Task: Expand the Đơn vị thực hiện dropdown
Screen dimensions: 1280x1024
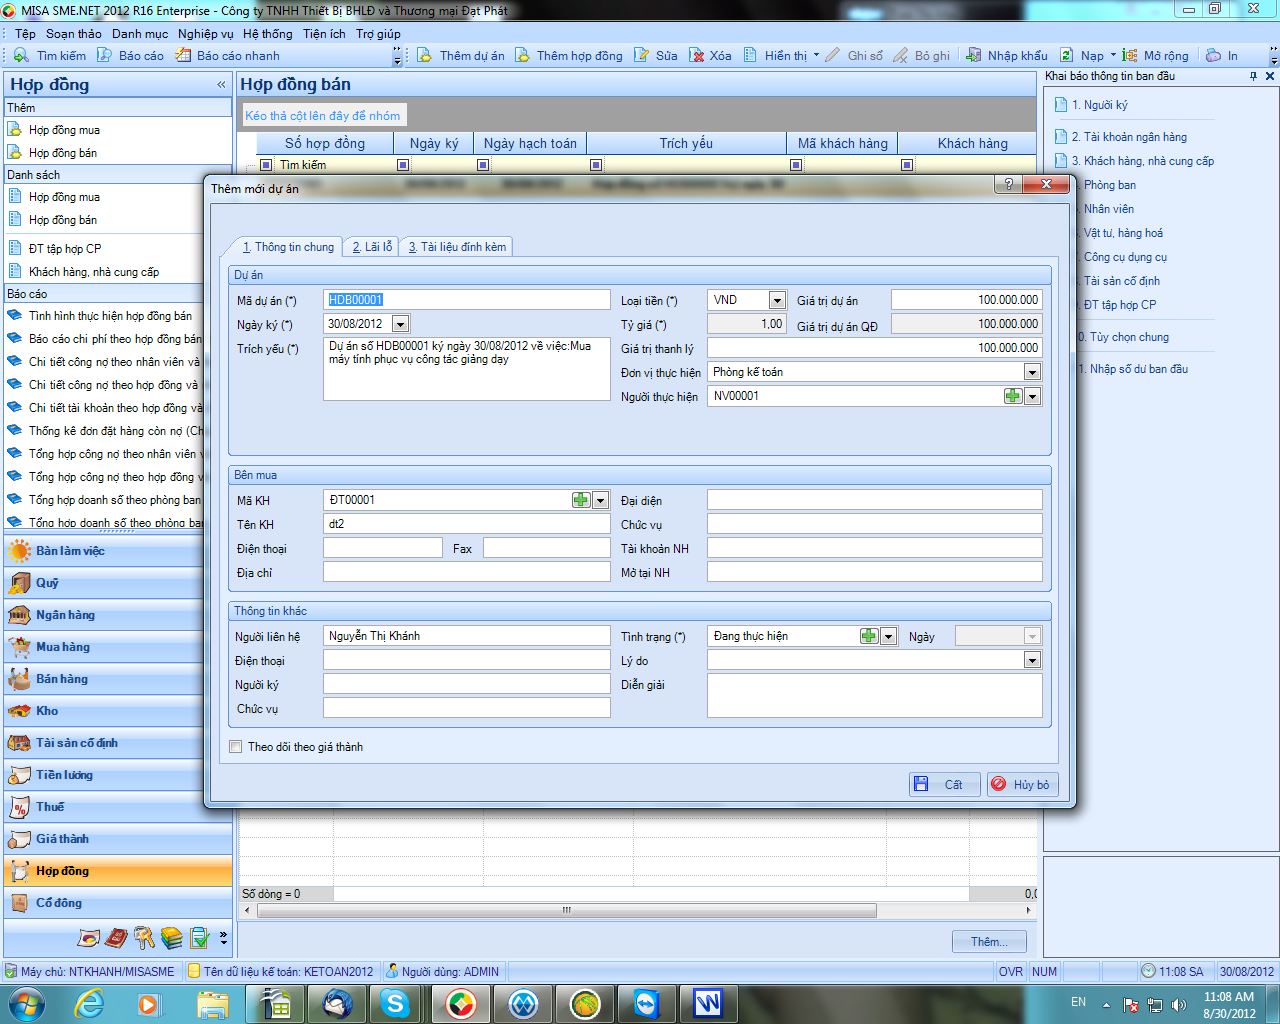Action: (x=1033, y=372)
